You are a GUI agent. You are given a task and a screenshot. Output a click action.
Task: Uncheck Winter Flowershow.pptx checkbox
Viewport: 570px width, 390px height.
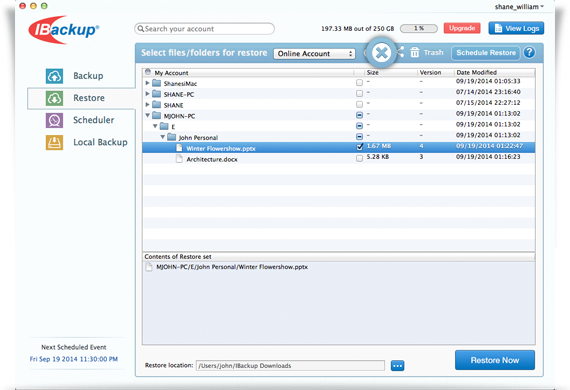tap(360, 147)
